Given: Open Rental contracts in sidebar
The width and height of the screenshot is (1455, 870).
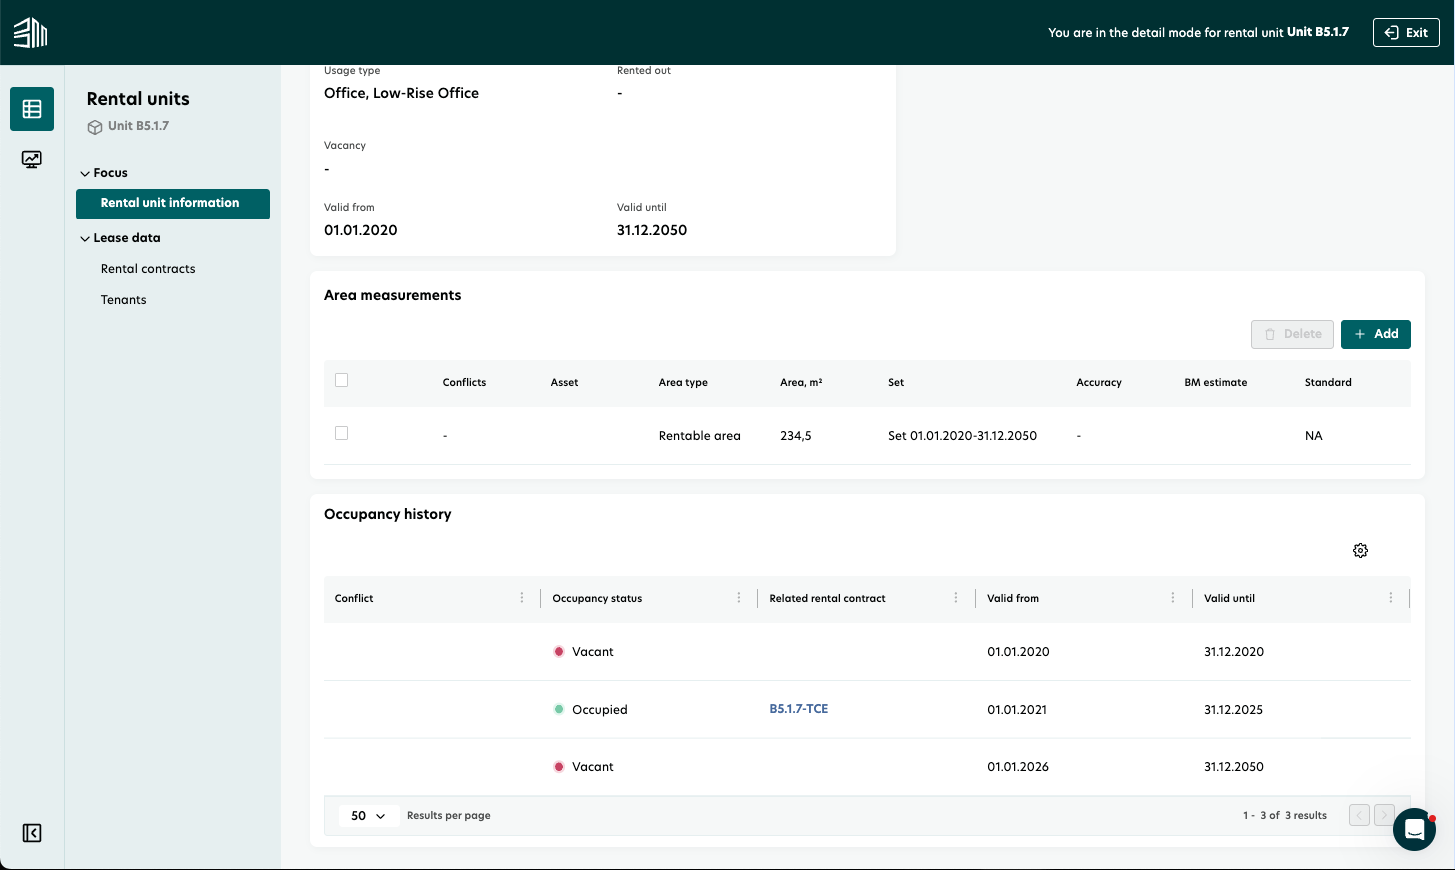Looking at the screenshot, I should point(148,269).
